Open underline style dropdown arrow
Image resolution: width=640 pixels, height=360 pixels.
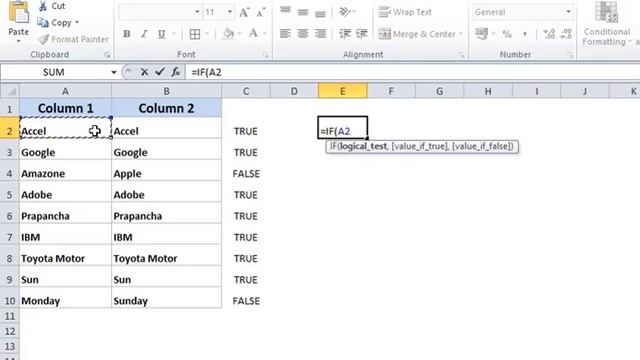[x=174, y=34]
